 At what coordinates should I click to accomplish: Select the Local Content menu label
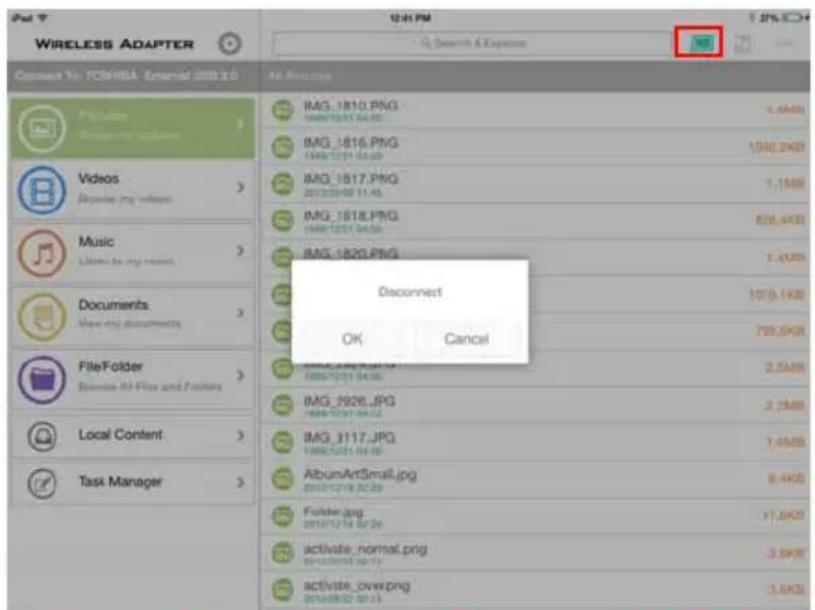coord(120,434)
